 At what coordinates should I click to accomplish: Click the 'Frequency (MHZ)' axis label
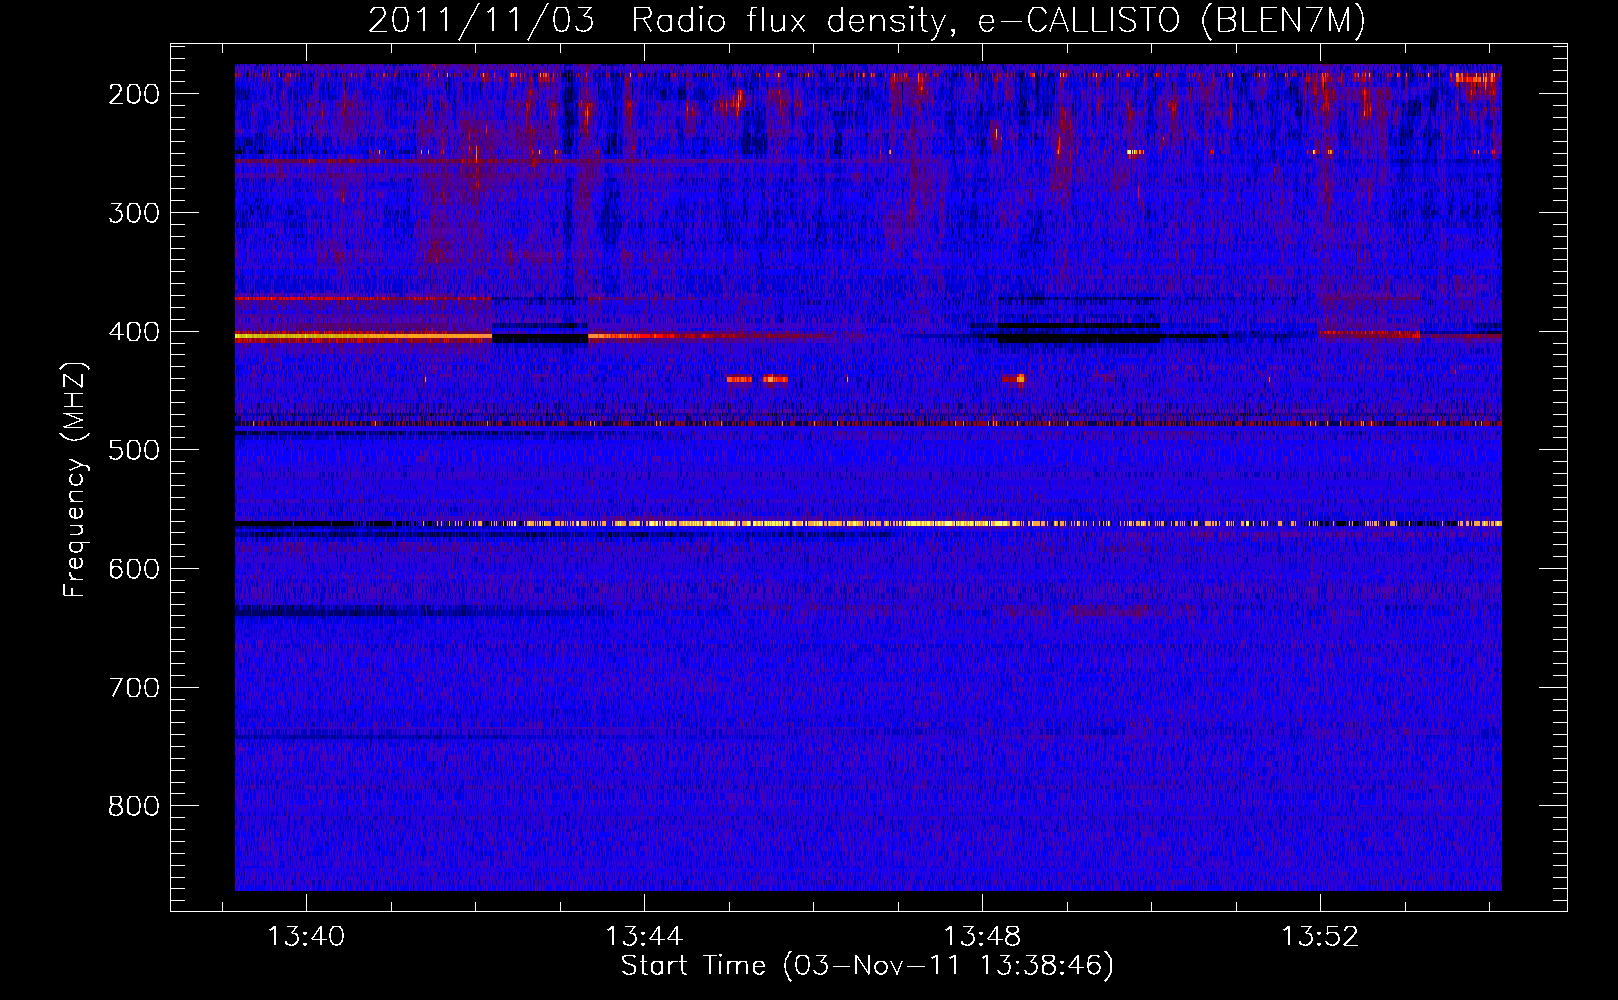(75, 480)
